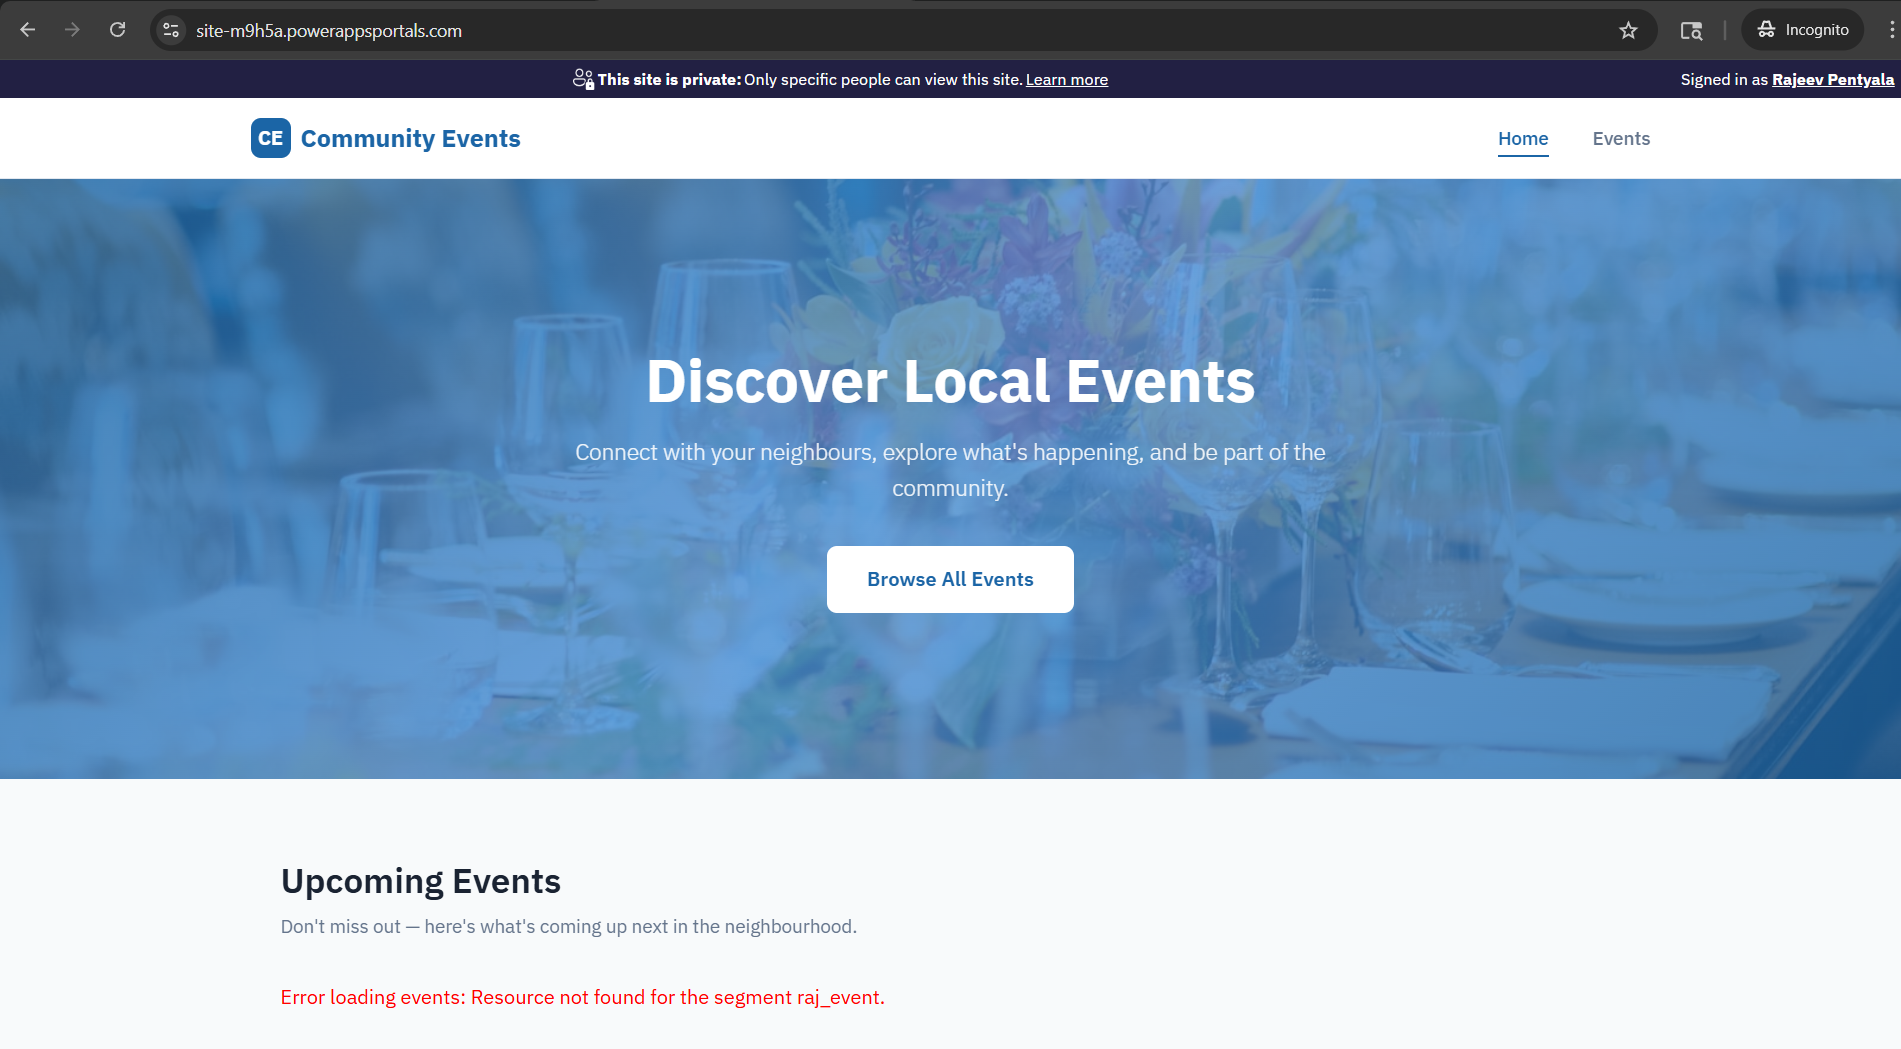Click the blue CE logo badge
The height and width of the screenshot is (1049, 1901).
point(270,138)
